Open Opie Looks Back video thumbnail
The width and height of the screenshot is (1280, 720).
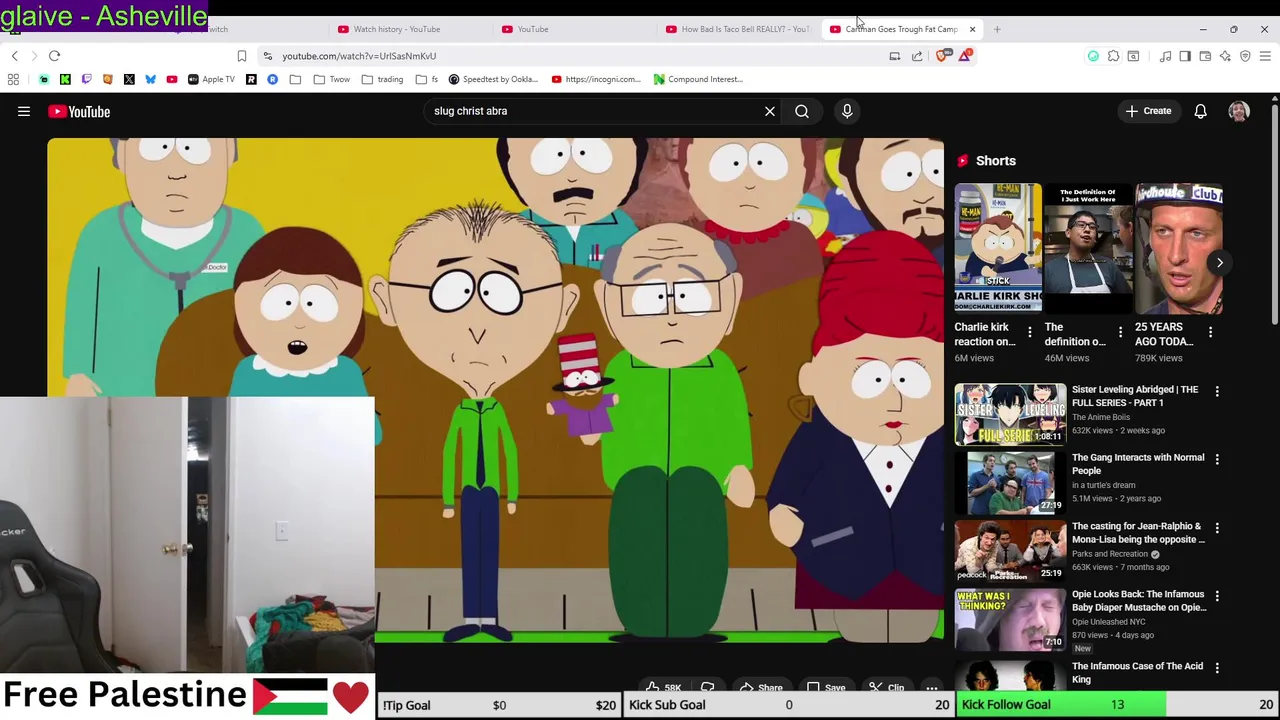tap(1010, 619)
